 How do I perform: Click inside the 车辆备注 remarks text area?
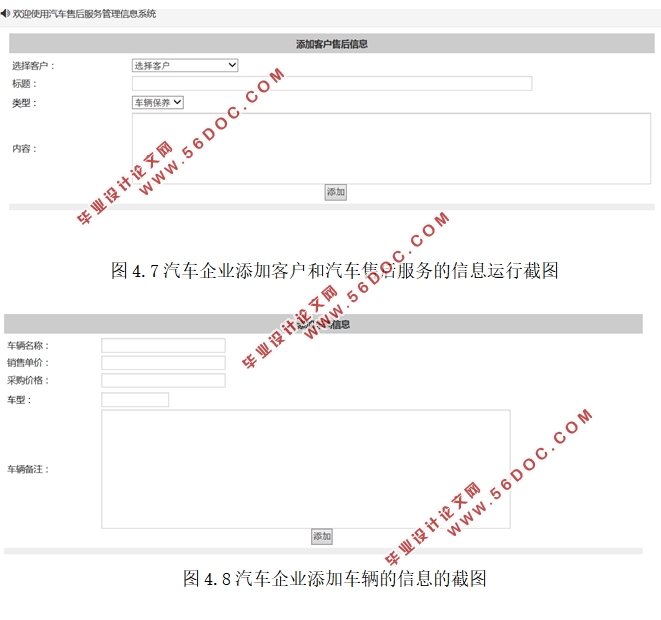click(306, 469)
